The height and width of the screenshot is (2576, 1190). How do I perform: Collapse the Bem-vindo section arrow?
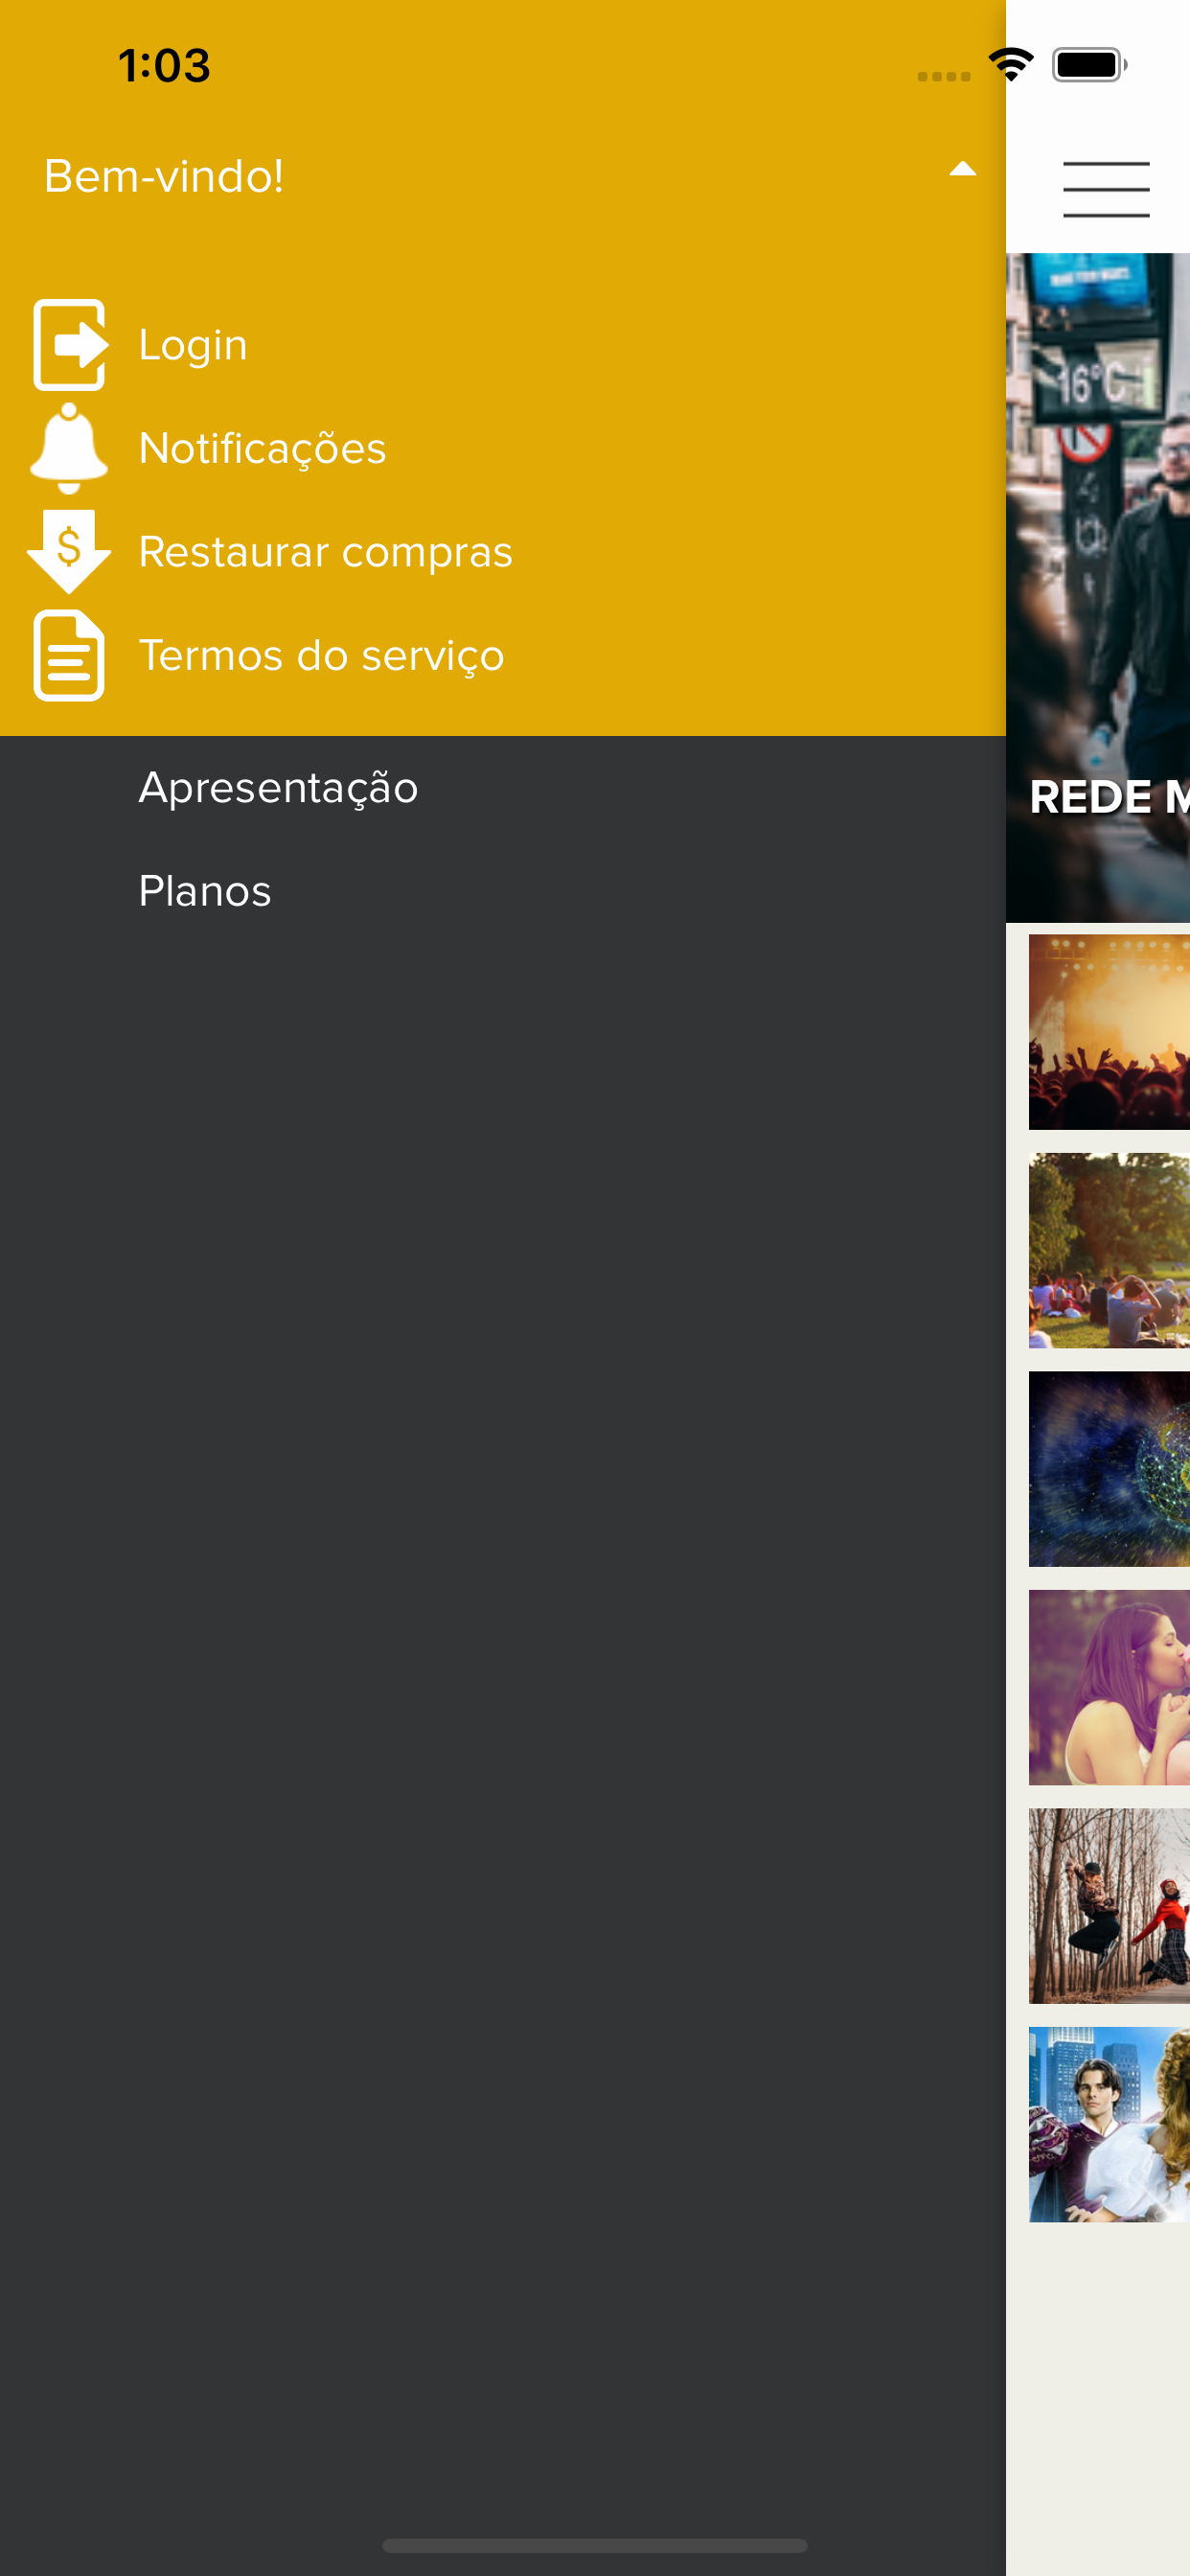(962, 169)
